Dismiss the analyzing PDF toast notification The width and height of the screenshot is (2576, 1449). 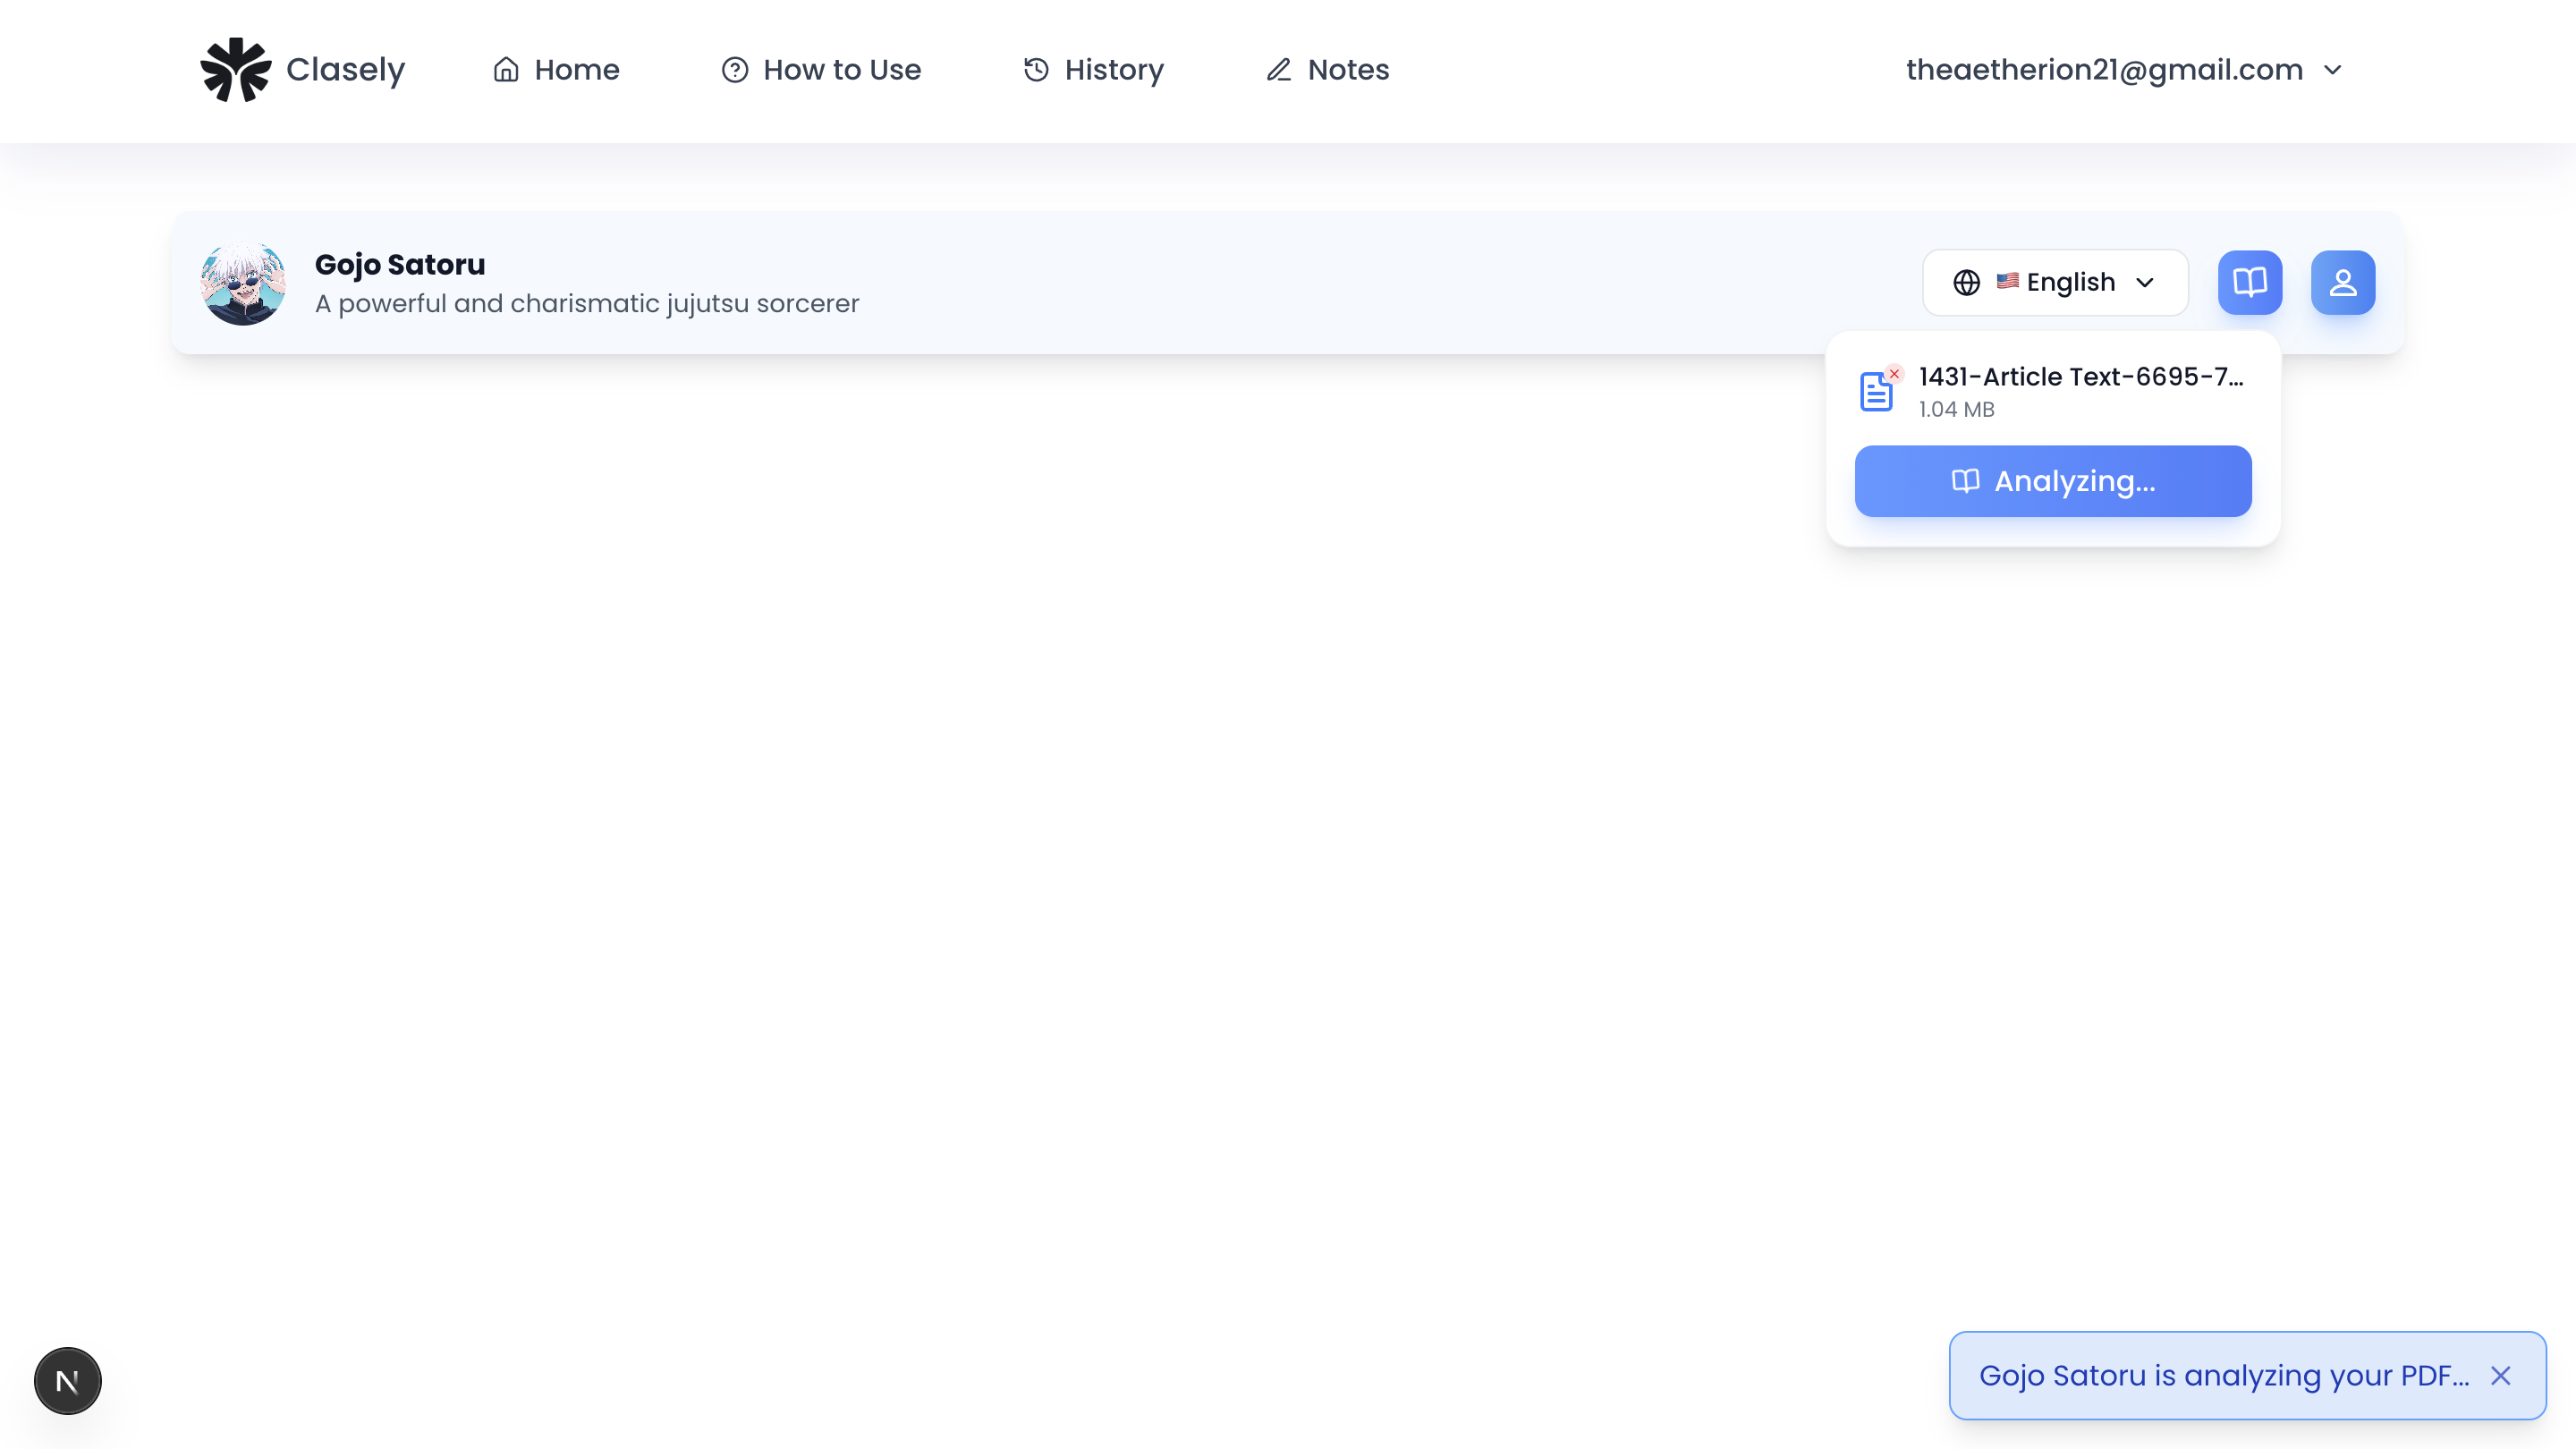pyautogui.click(x=2501, y=1376)
